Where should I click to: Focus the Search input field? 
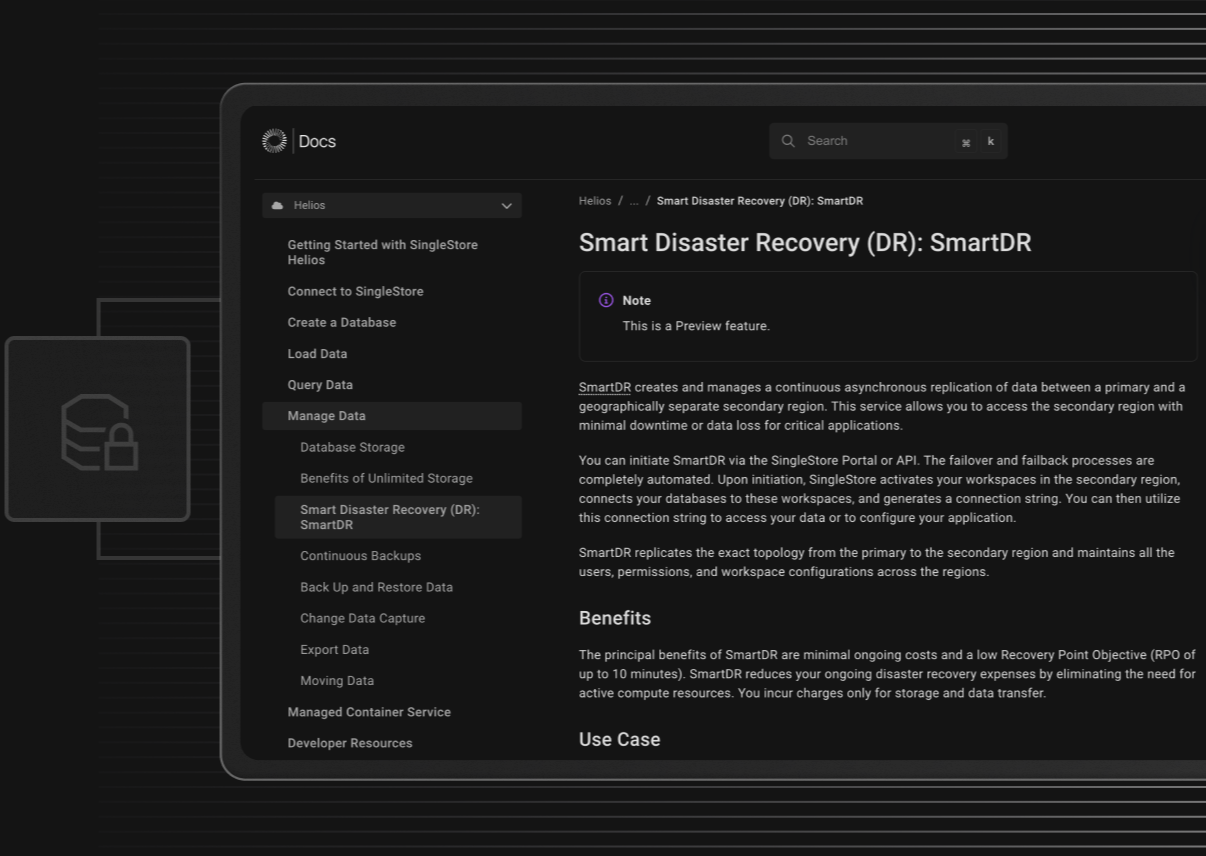[x=888, y=141]
